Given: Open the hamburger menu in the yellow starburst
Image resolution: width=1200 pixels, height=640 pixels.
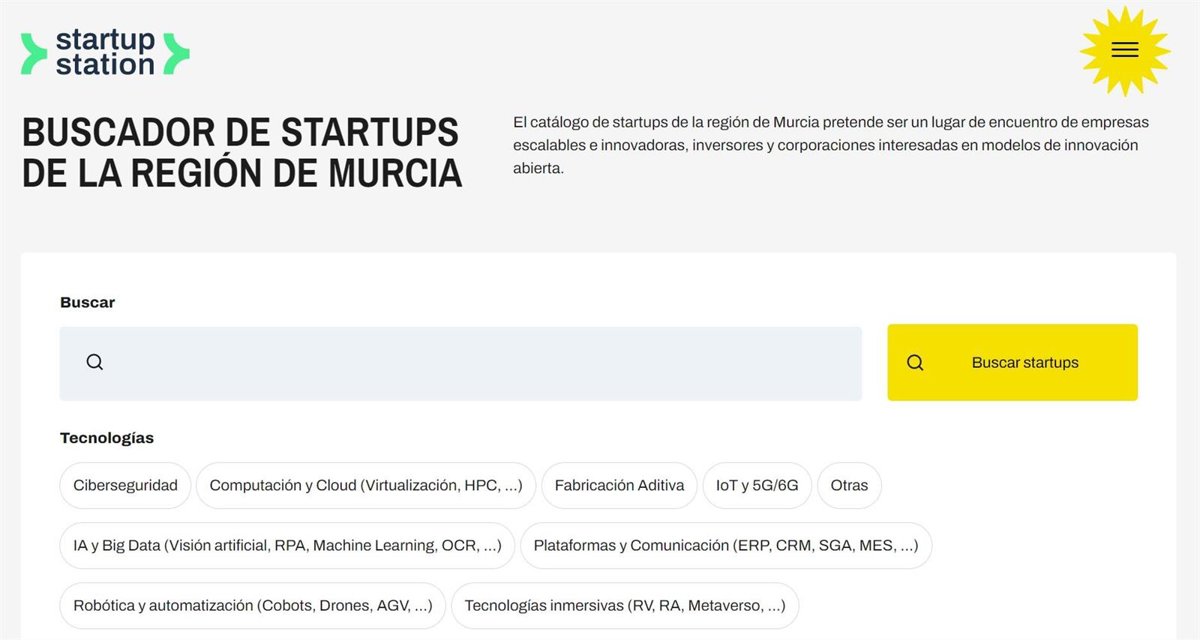Looking at the screenshot, I should [x=1124, y=50].
